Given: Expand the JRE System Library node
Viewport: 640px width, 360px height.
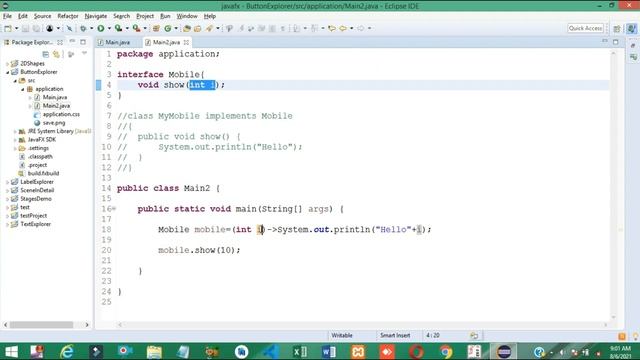Looking at the screenshot, I should (15, 131).
